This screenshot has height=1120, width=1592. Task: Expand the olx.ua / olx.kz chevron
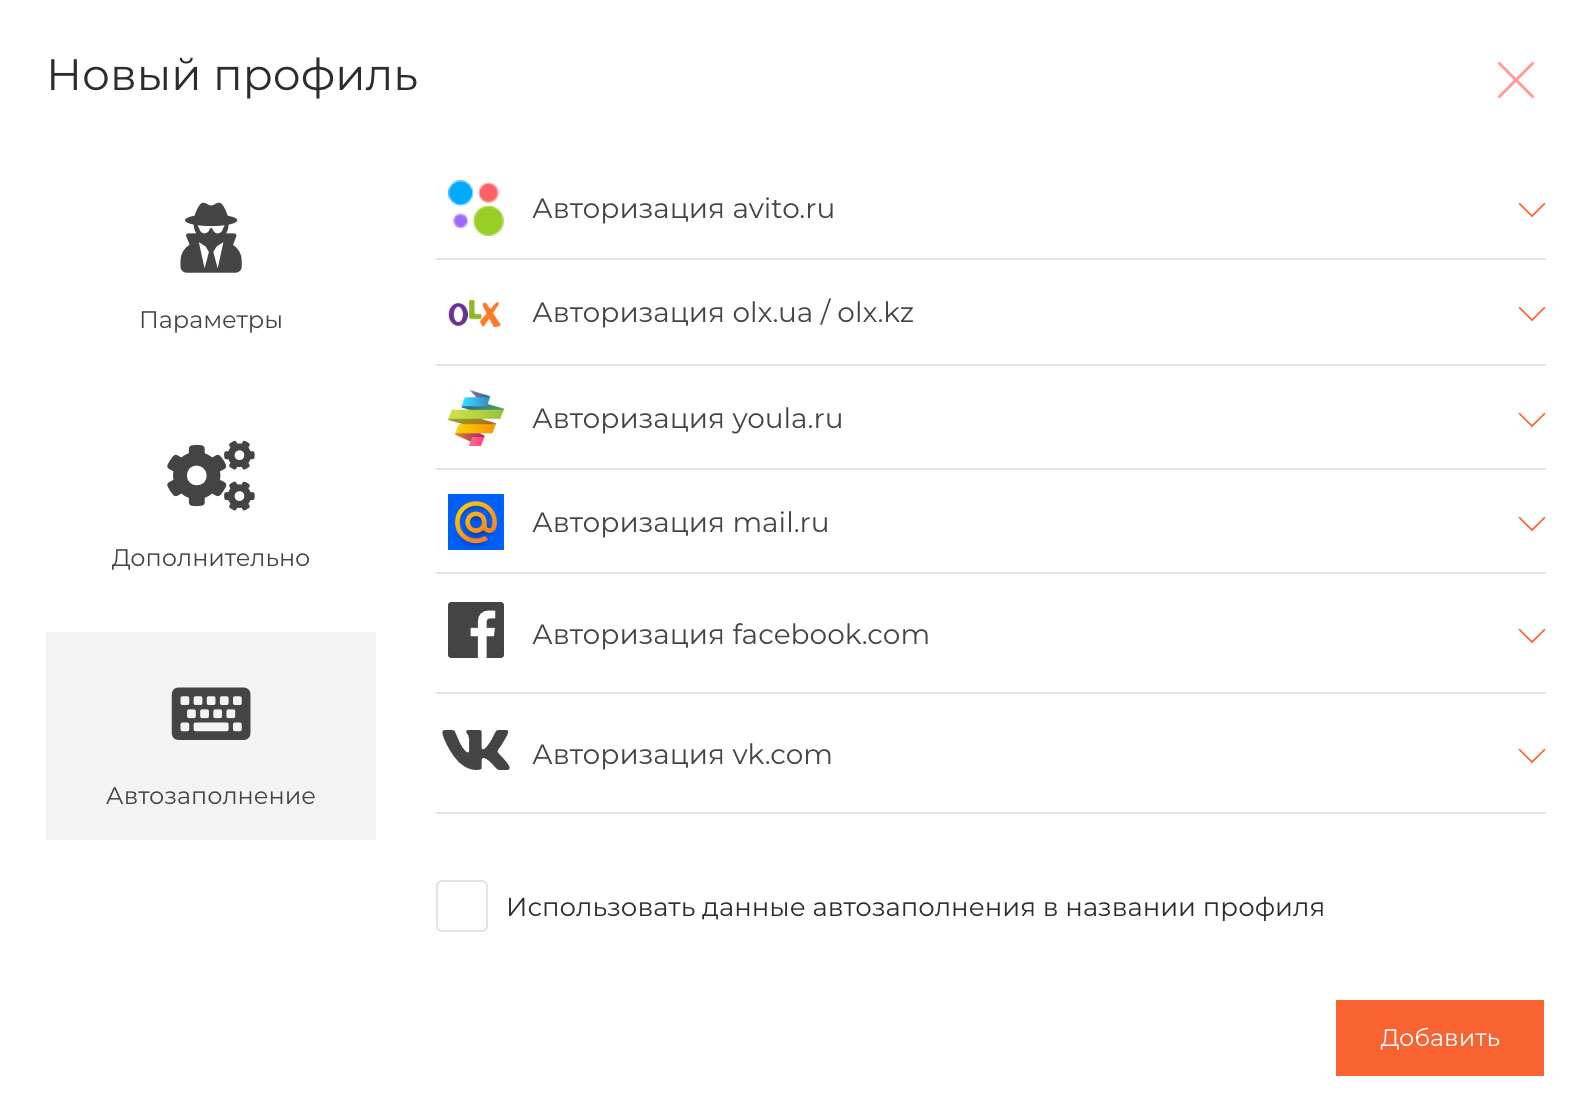(1532, 314)
